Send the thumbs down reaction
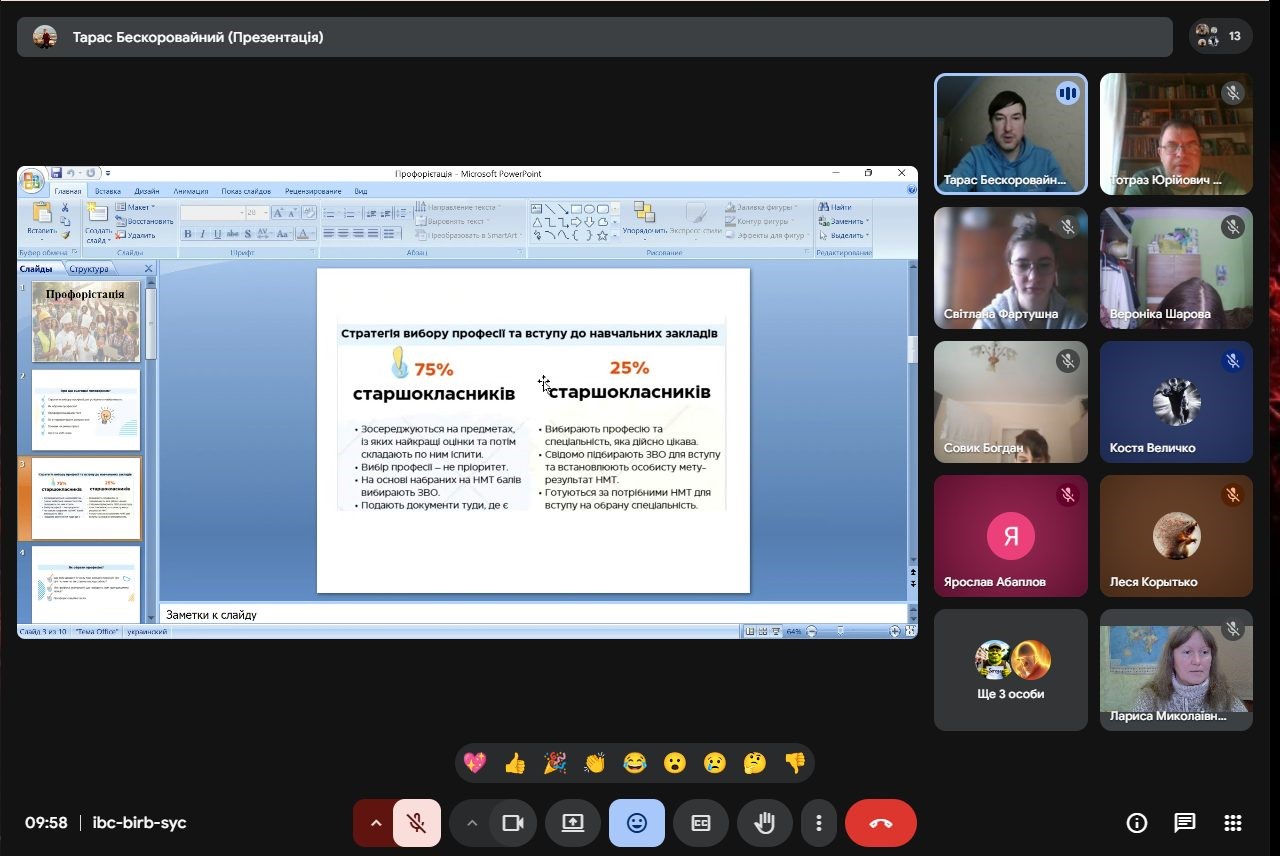Screen dimensions: 1280x856 point(795,764)
